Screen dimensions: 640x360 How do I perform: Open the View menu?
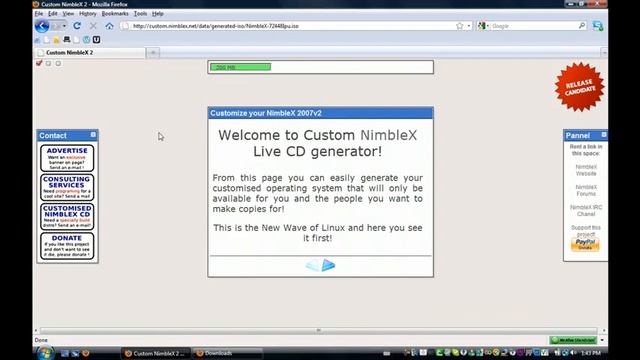[x=68, y=13]
